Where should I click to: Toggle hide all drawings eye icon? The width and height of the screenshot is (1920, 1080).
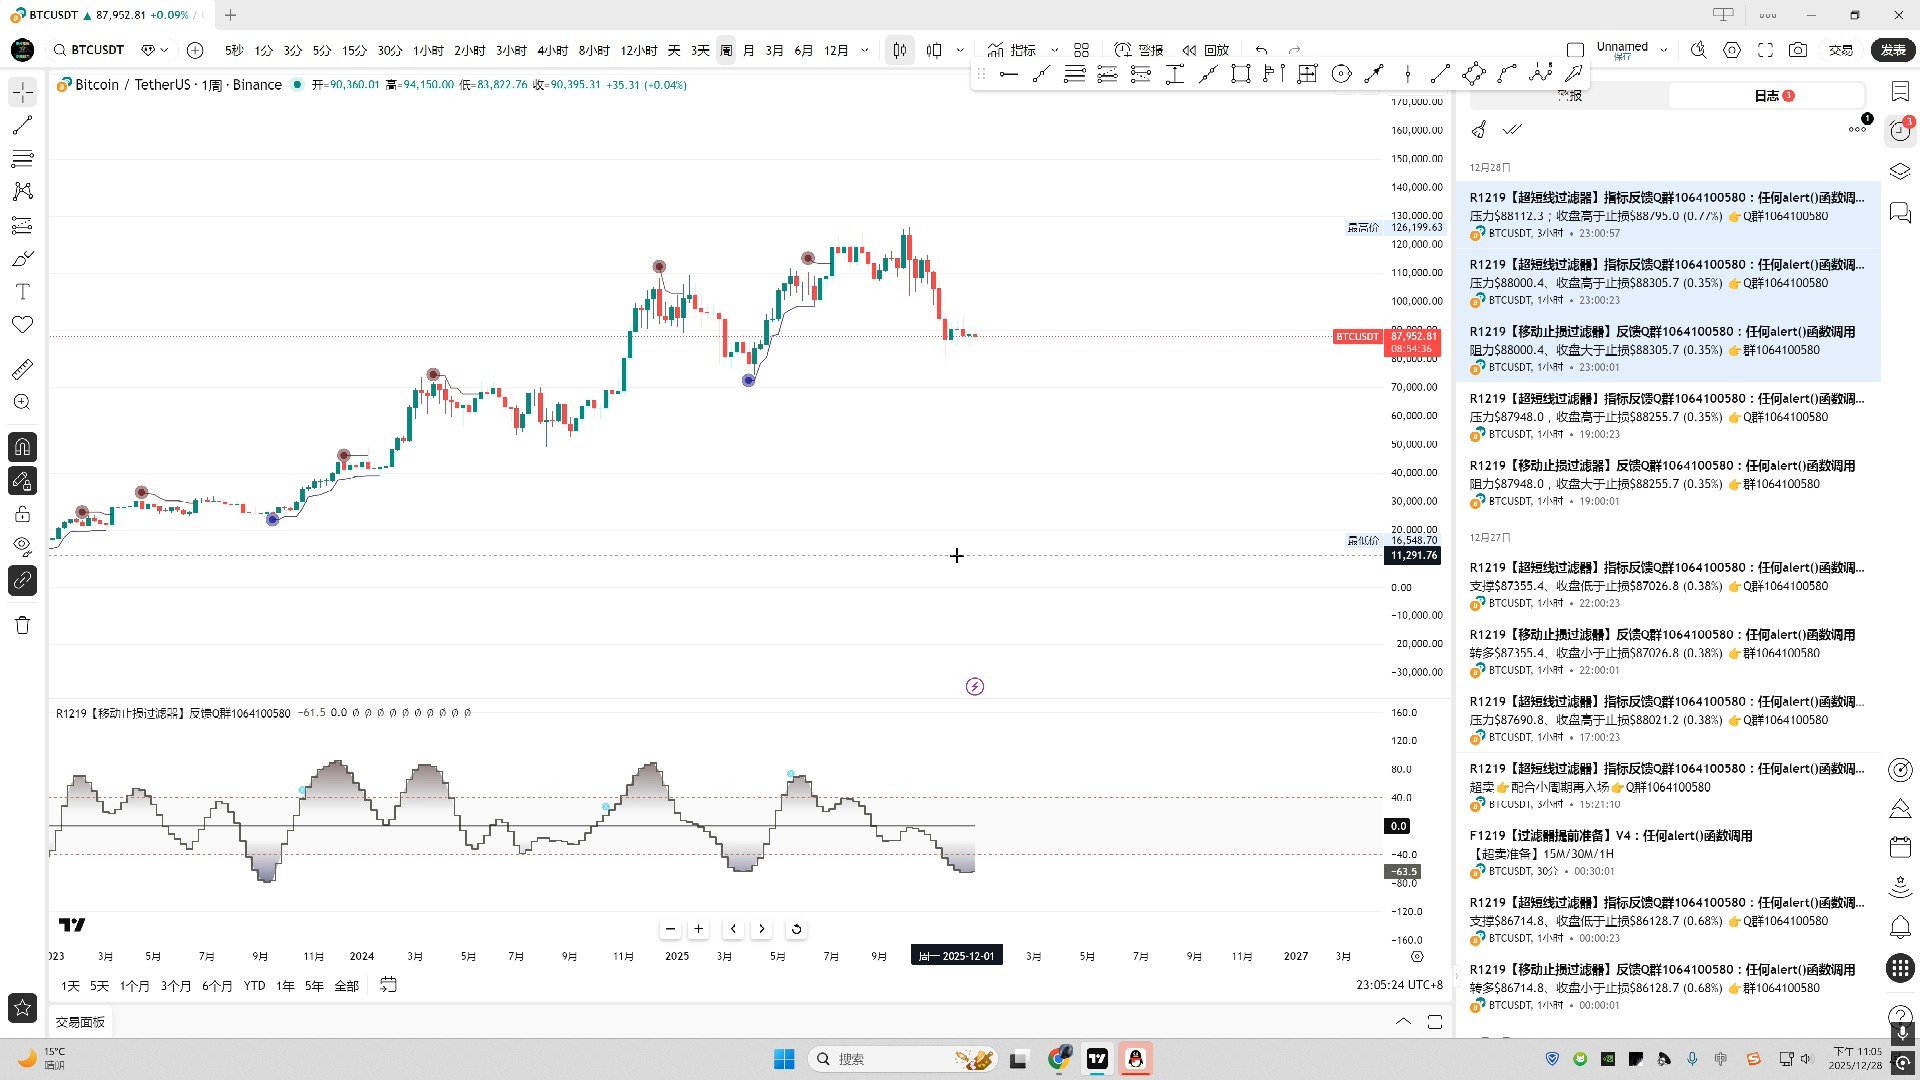[x=22, y=546]
